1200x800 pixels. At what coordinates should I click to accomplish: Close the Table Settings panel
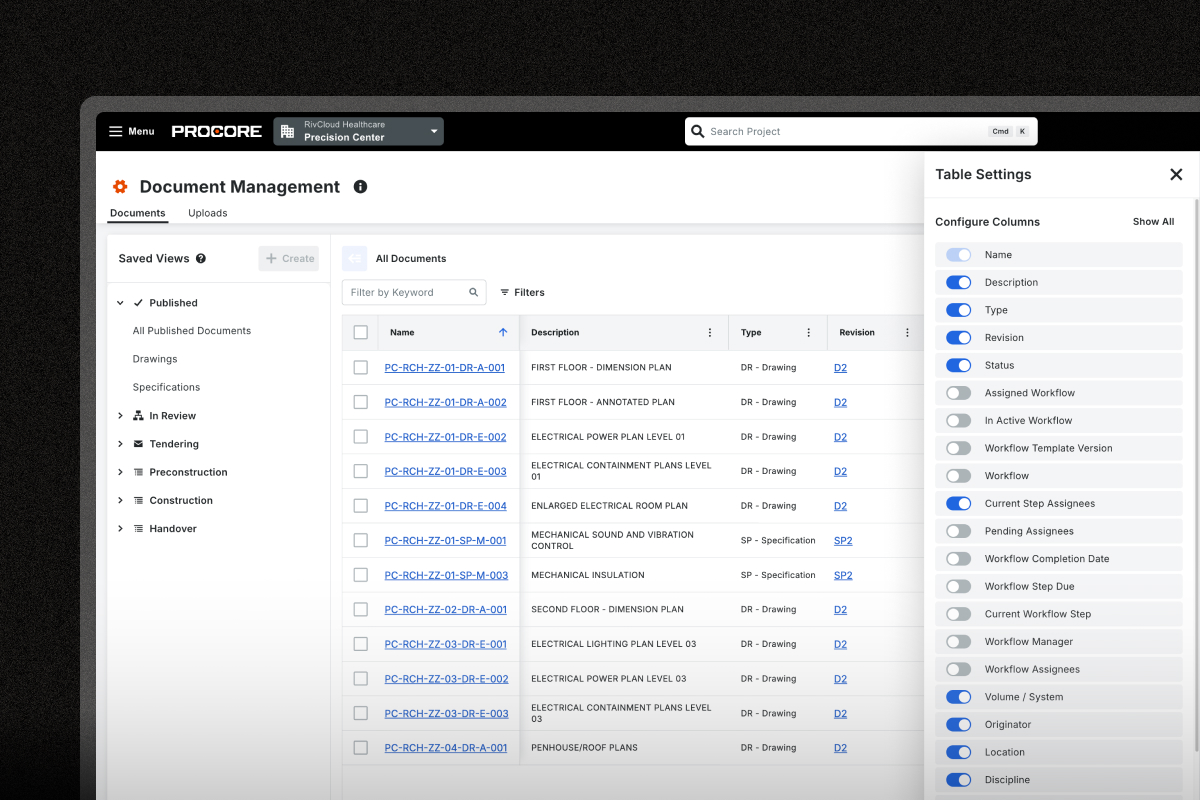click(x=1176, y=174)
